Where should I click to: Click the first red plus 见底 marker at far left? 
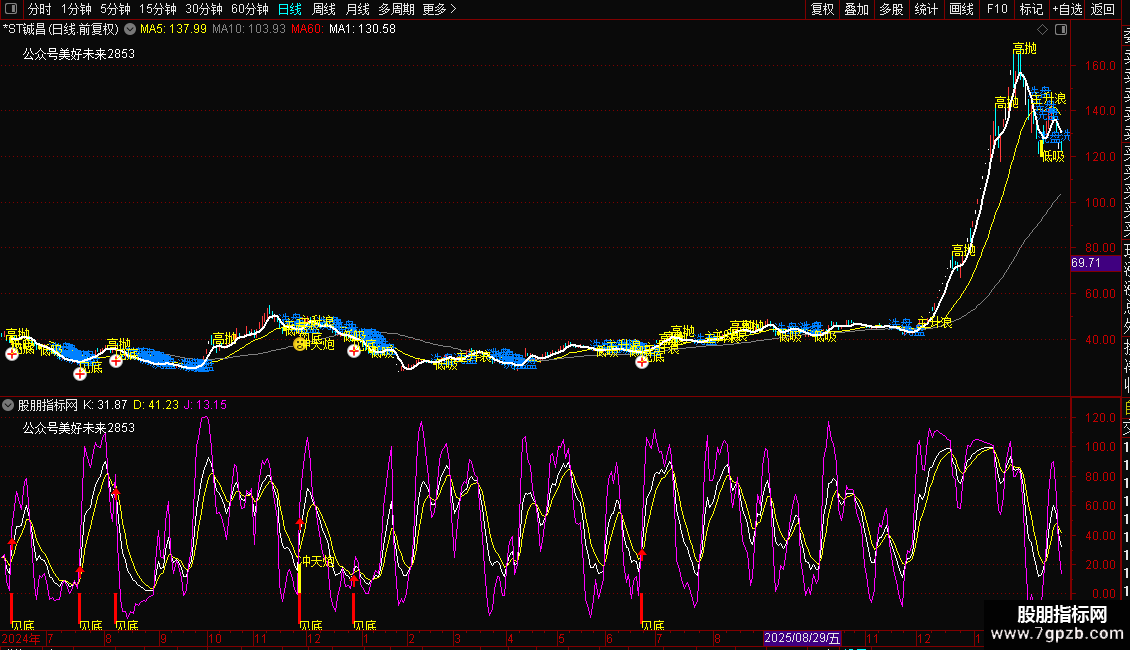tap(12, 353)
